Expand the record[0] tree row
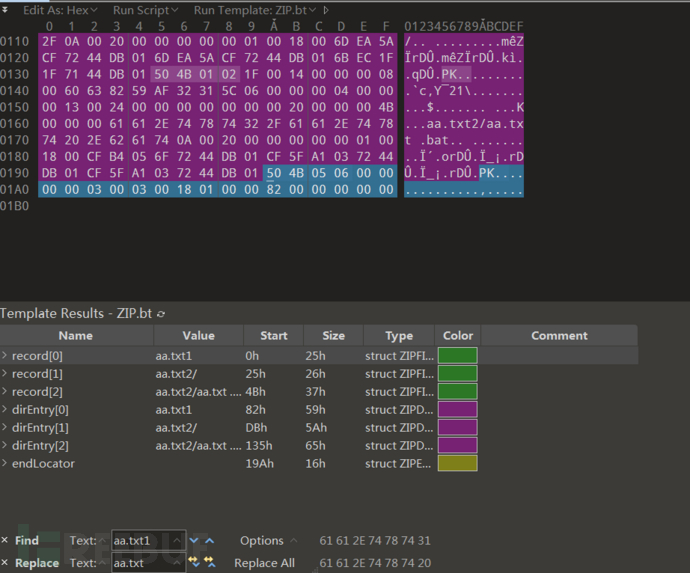This screenshot has width=690, height=573. (x=5, y=355)
